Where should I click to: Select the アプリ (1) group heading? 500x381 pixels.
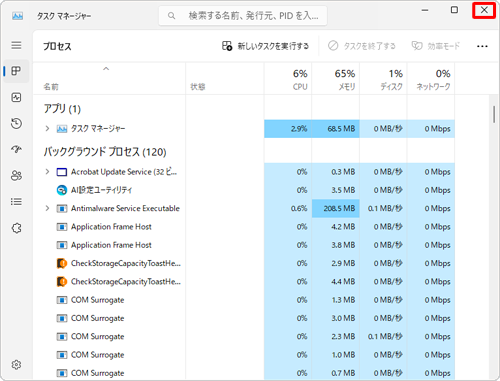point(62,109)
